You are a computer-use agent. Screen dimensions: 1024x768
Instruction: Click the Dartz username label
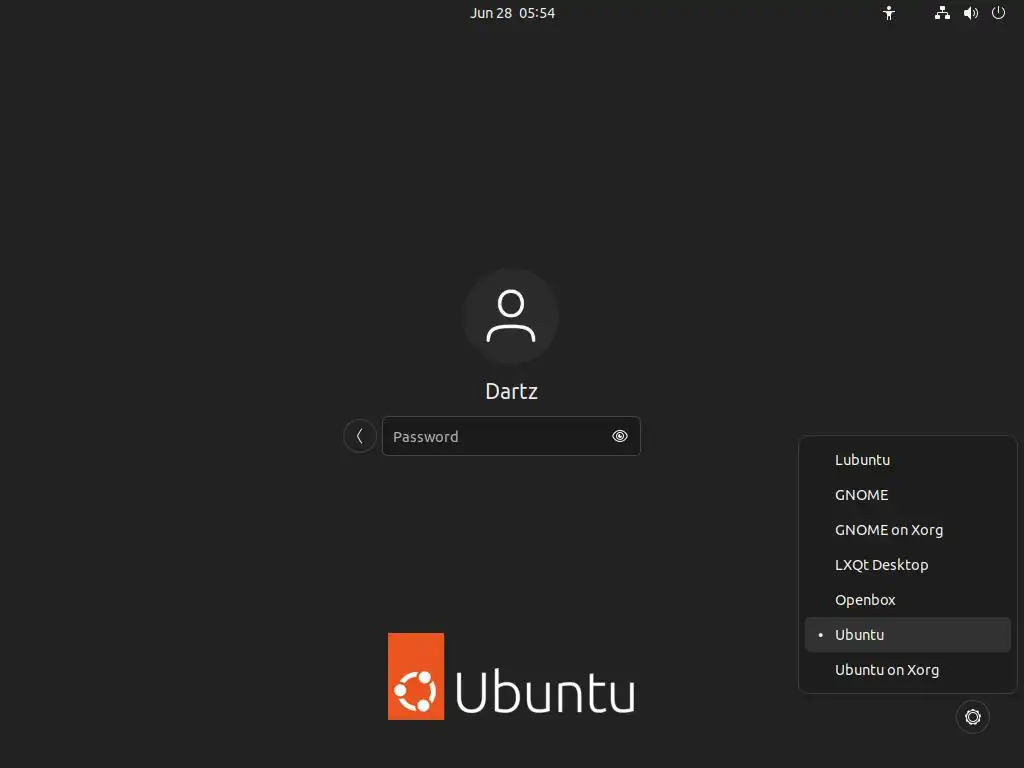(x=511, y=391)
